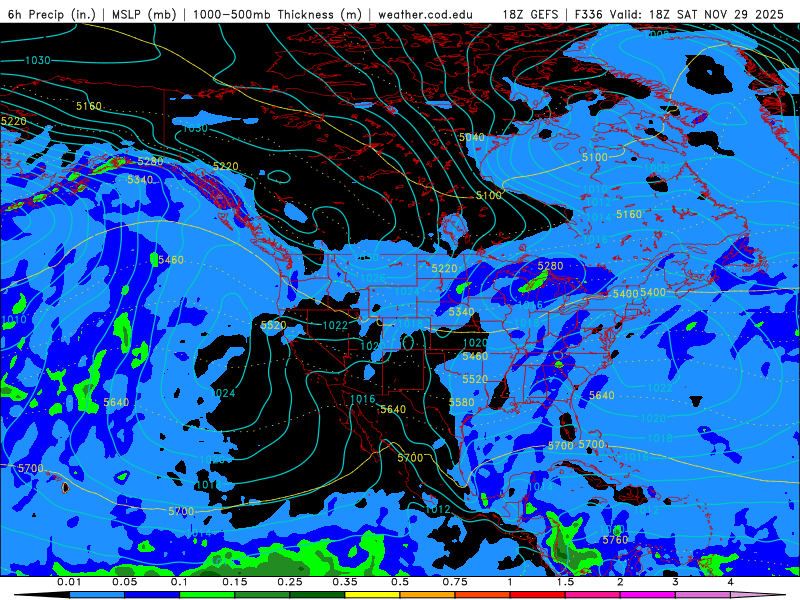Viewport: 800px width, 600px height.
Task: Click the 0.01 value on the precipitation scale
Action: (x=69, y=582)
